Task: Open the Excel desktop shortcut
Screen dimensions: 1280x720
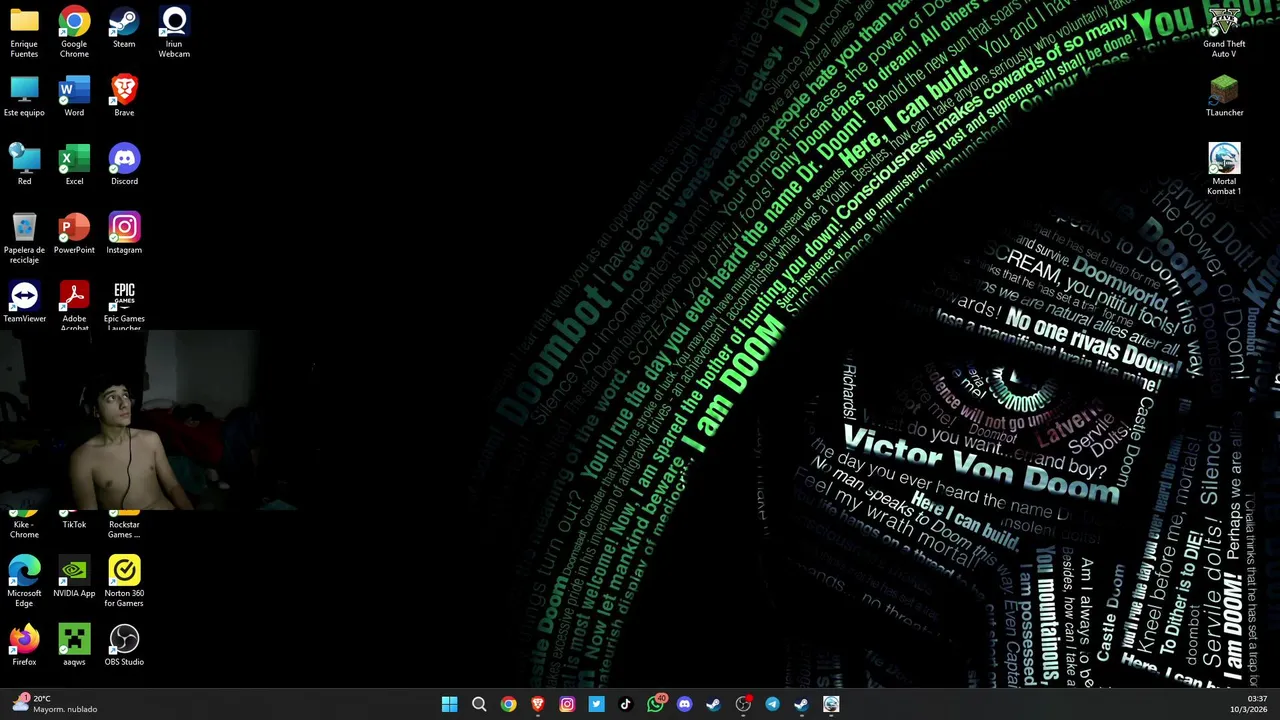Action: click(x=74, y=165)
